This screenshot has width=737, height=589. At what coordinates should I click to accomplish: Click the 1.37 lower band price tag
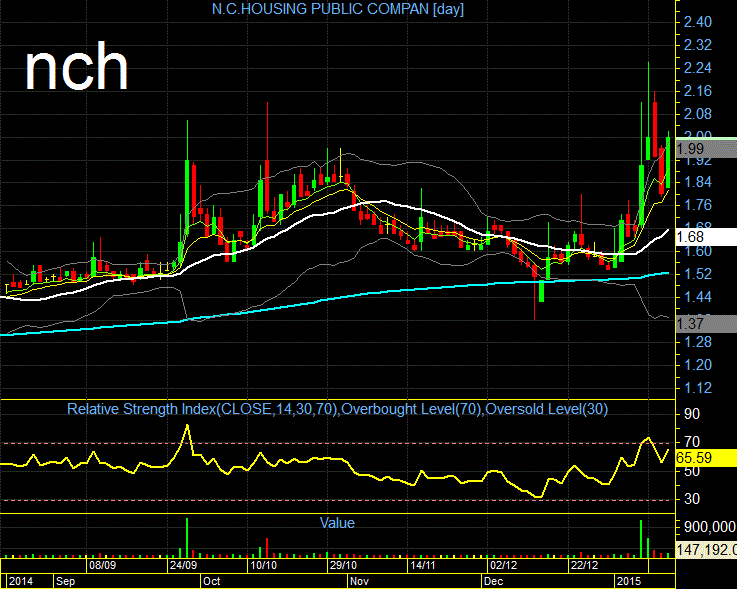[706, 324]
